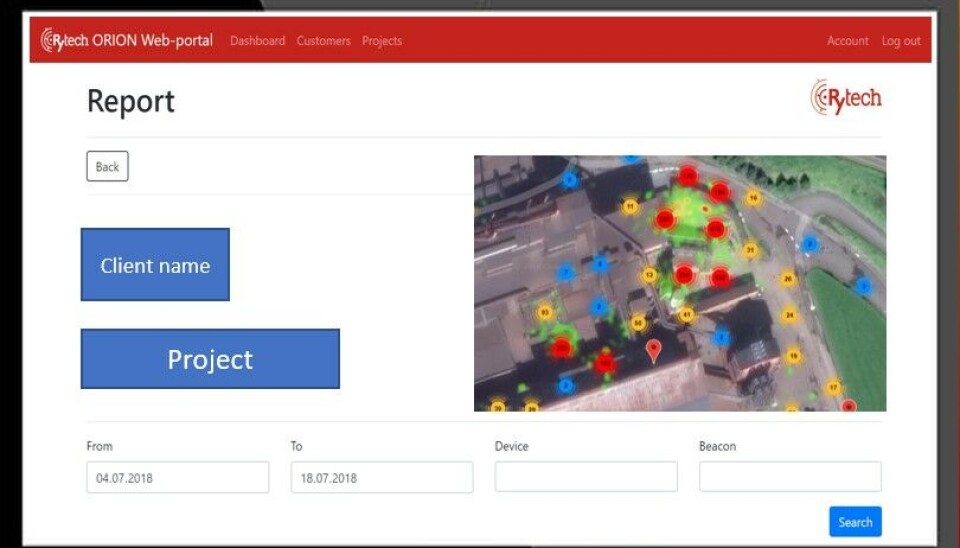Click the To date field
The width and height of the screenshot is (960, 548).
[382, 478]
